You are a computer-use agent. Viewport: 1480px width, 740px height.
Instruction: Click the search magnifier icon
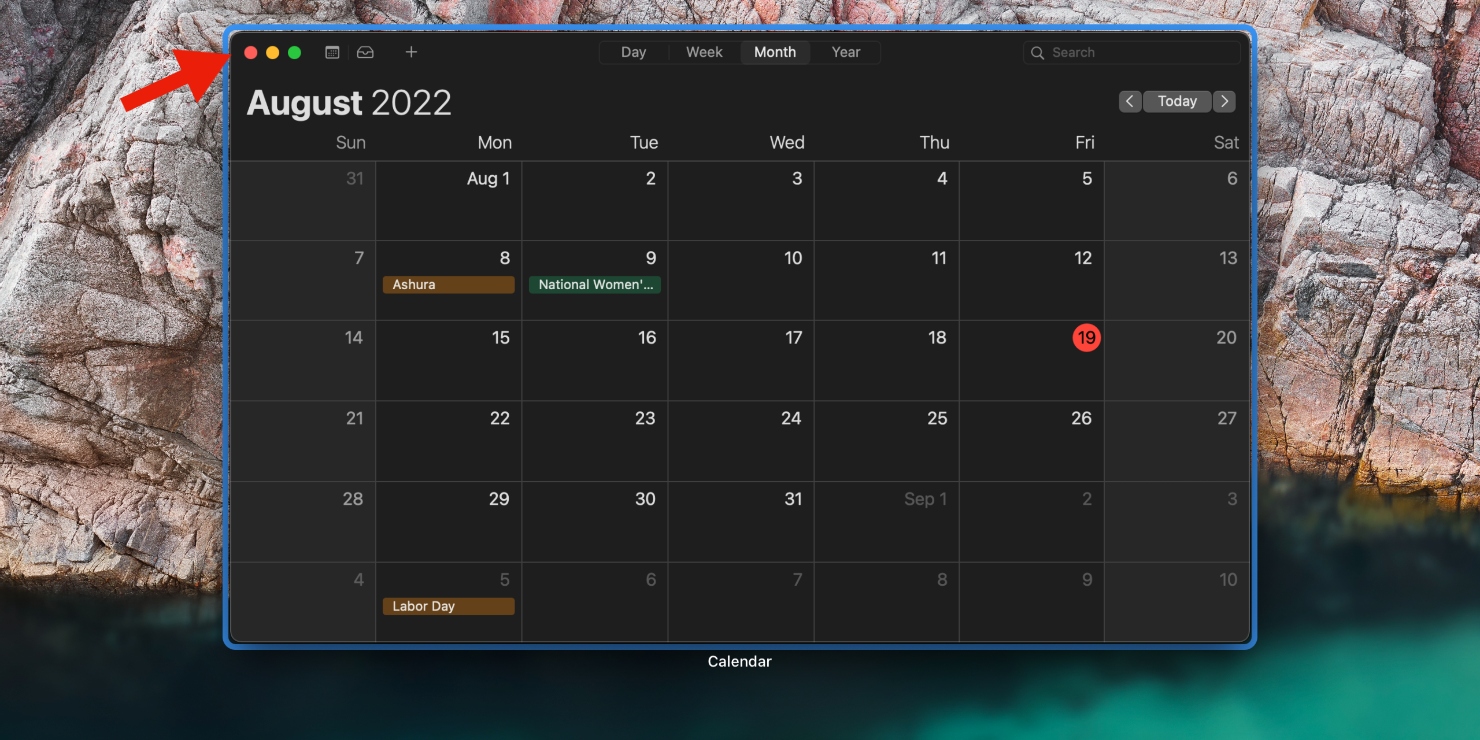[1038, 53]
